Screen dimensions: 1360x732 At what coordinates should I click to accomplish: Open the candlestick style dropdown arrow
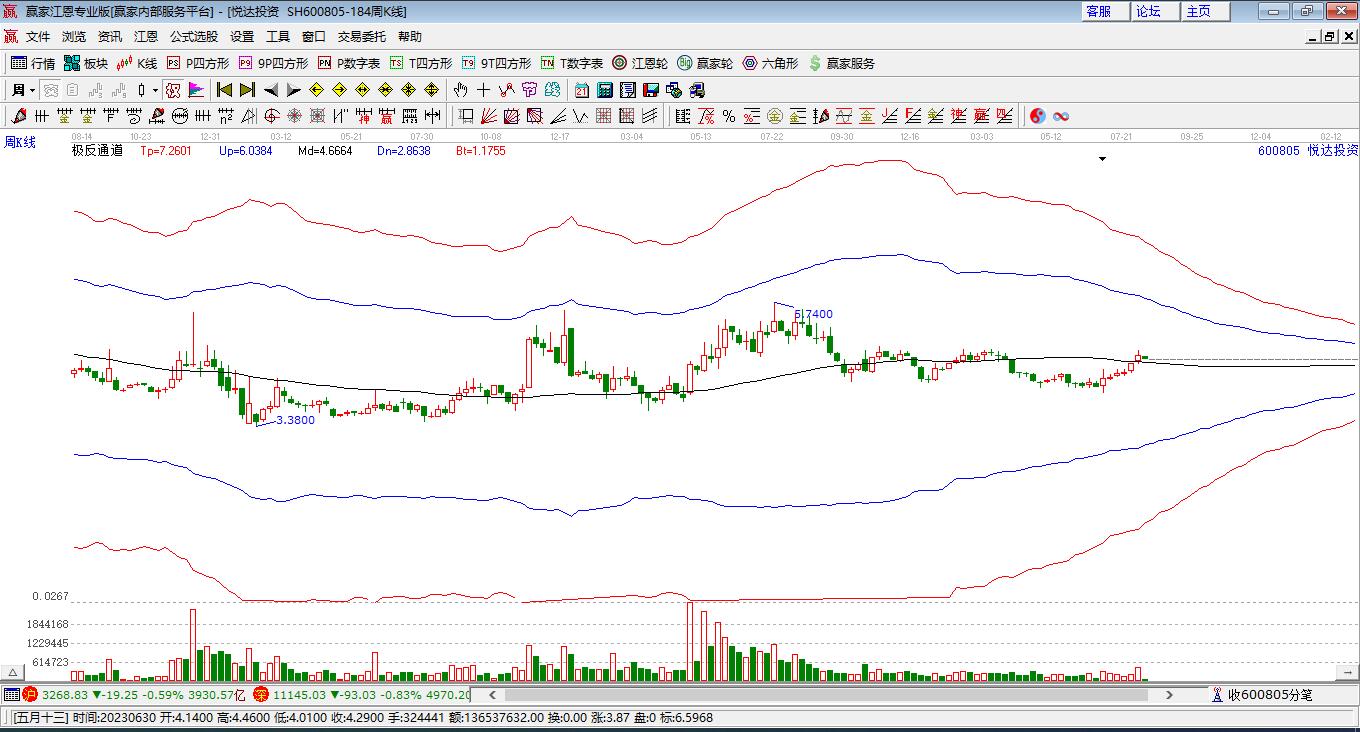coord(155,90)
